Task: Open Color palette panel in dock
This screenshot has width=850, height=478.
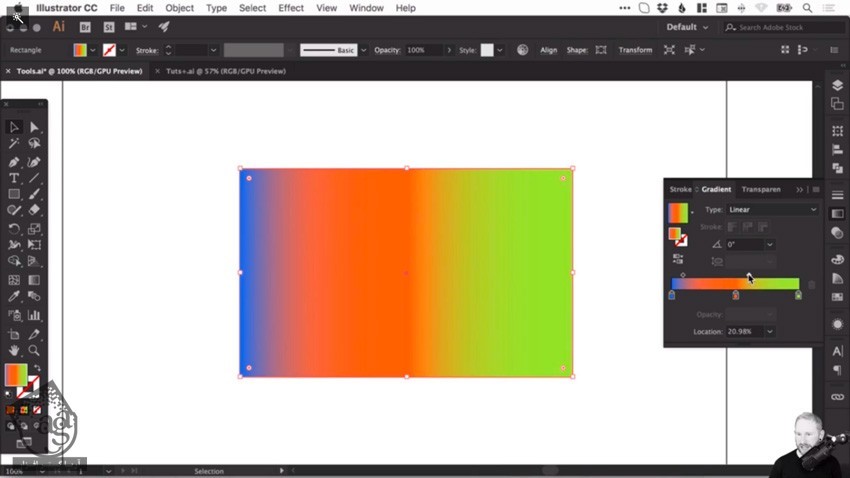Action: [838, 260]
